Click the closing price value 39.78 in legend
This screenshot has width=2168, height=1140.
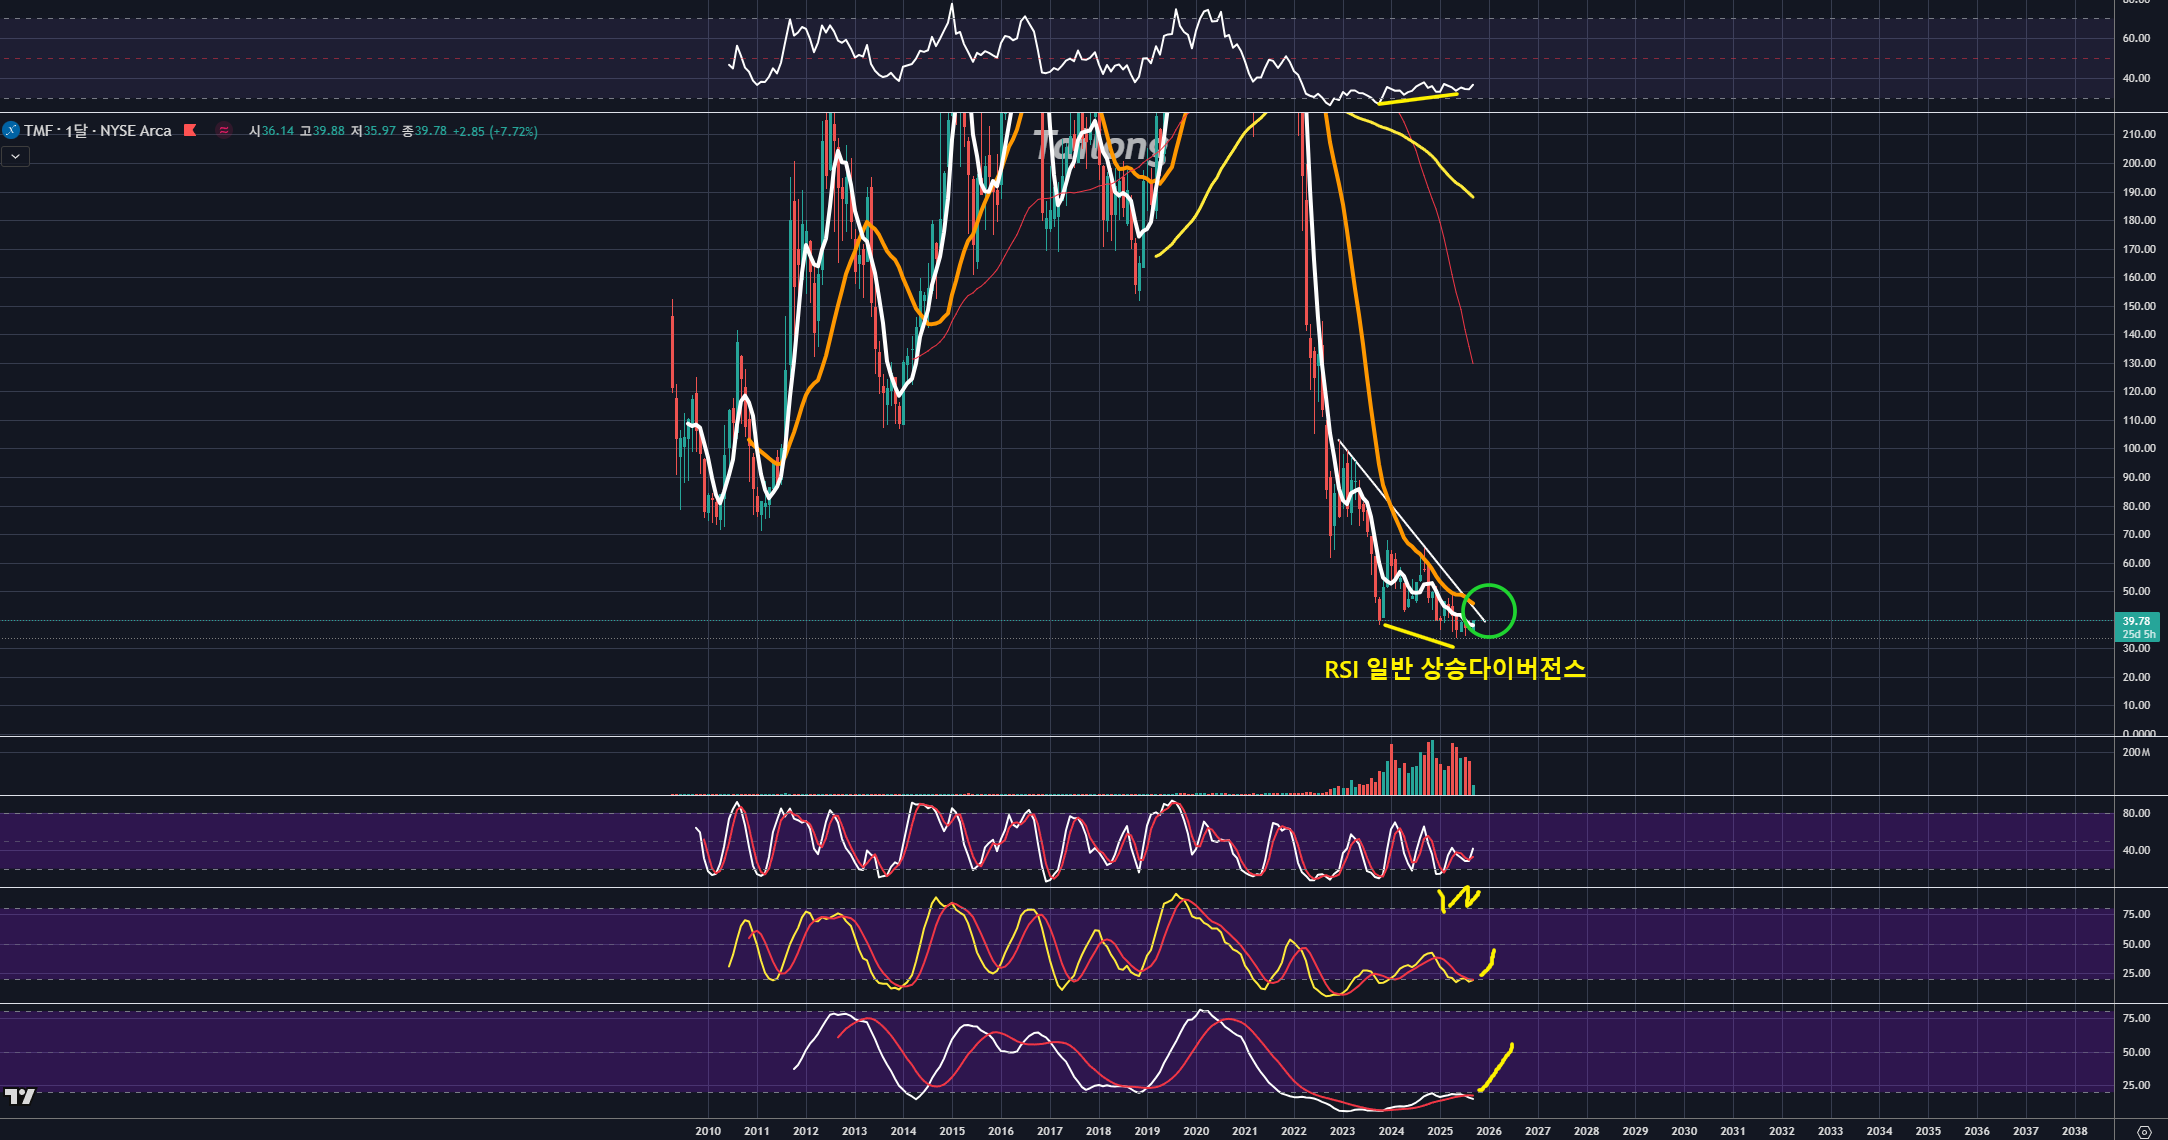click(431, 131)
